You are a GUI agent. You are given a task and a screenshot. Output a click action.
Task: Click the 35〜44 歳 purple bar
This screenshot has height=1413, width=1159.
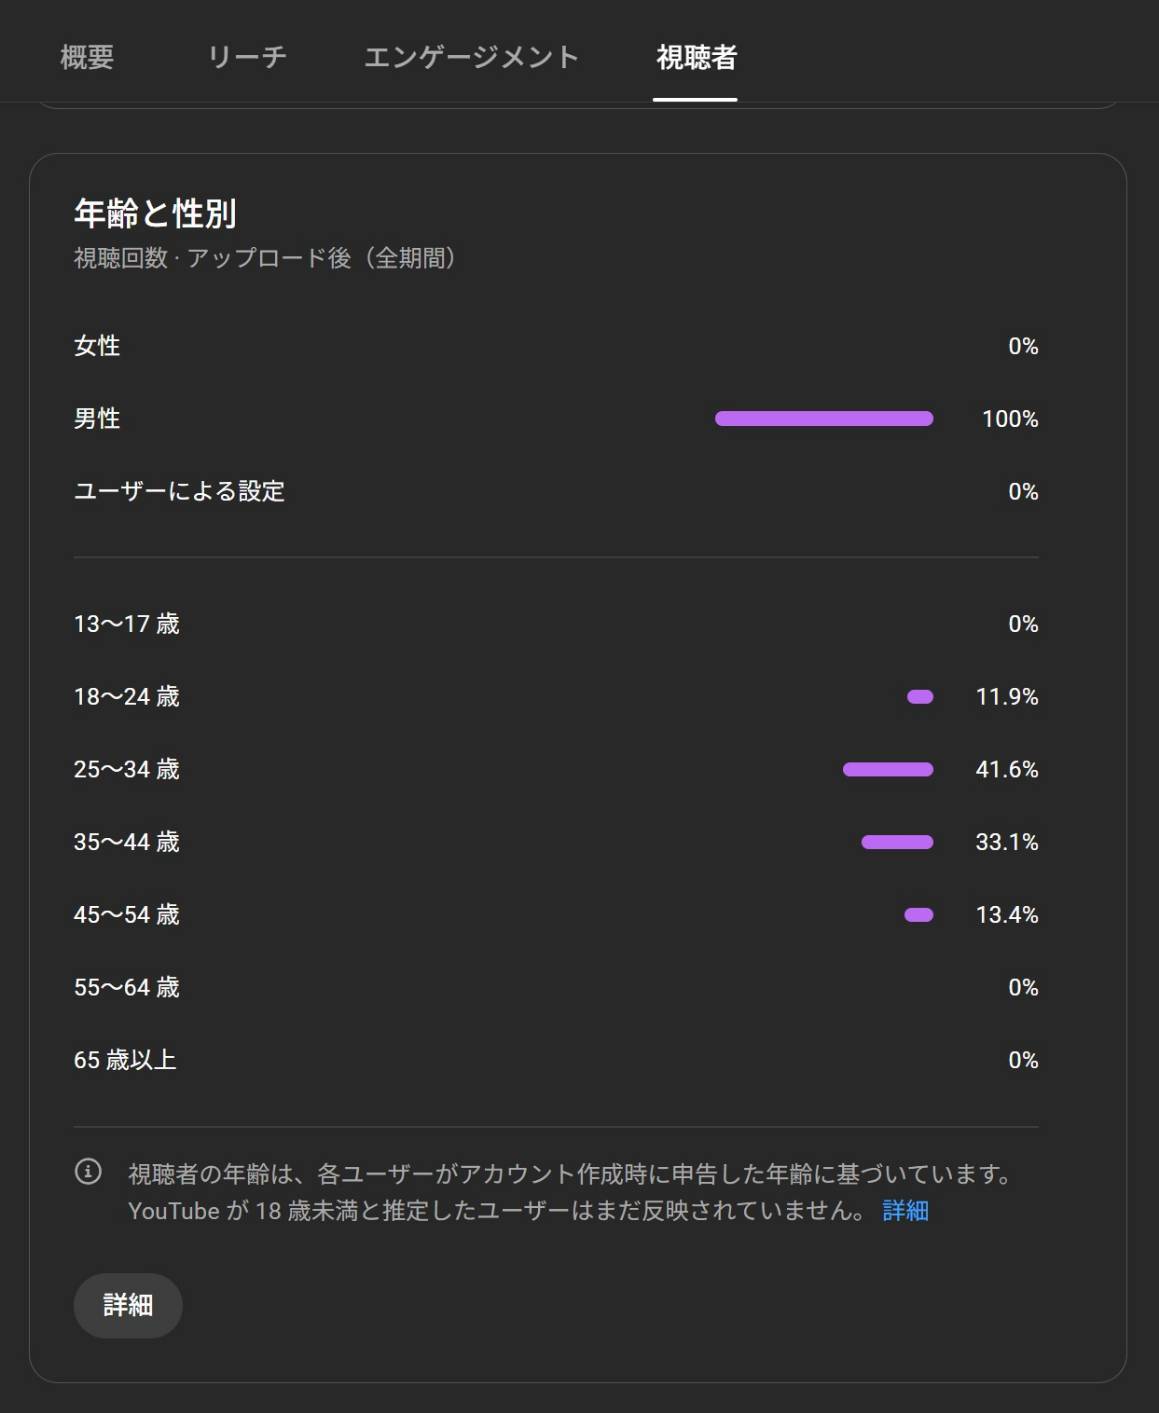(897, 842)
